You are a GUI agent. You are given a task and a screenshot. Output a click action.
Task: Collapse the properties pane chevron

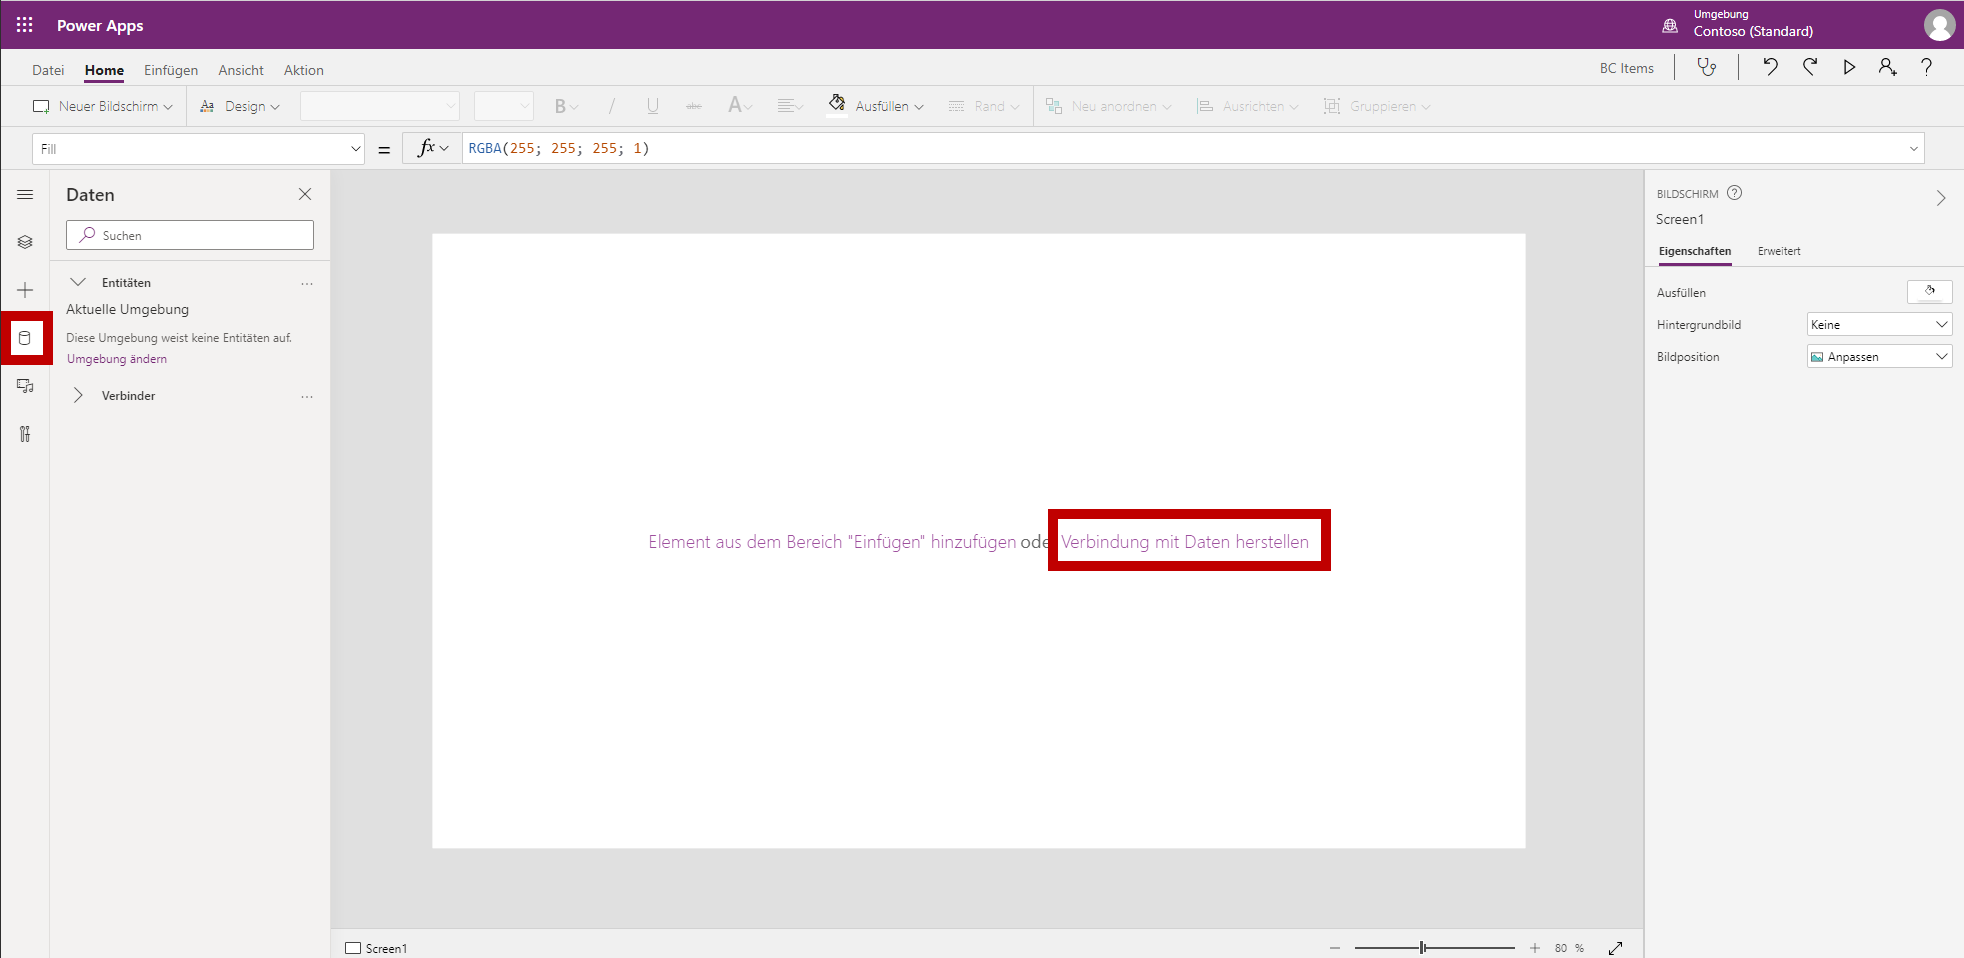[1941, 198]
